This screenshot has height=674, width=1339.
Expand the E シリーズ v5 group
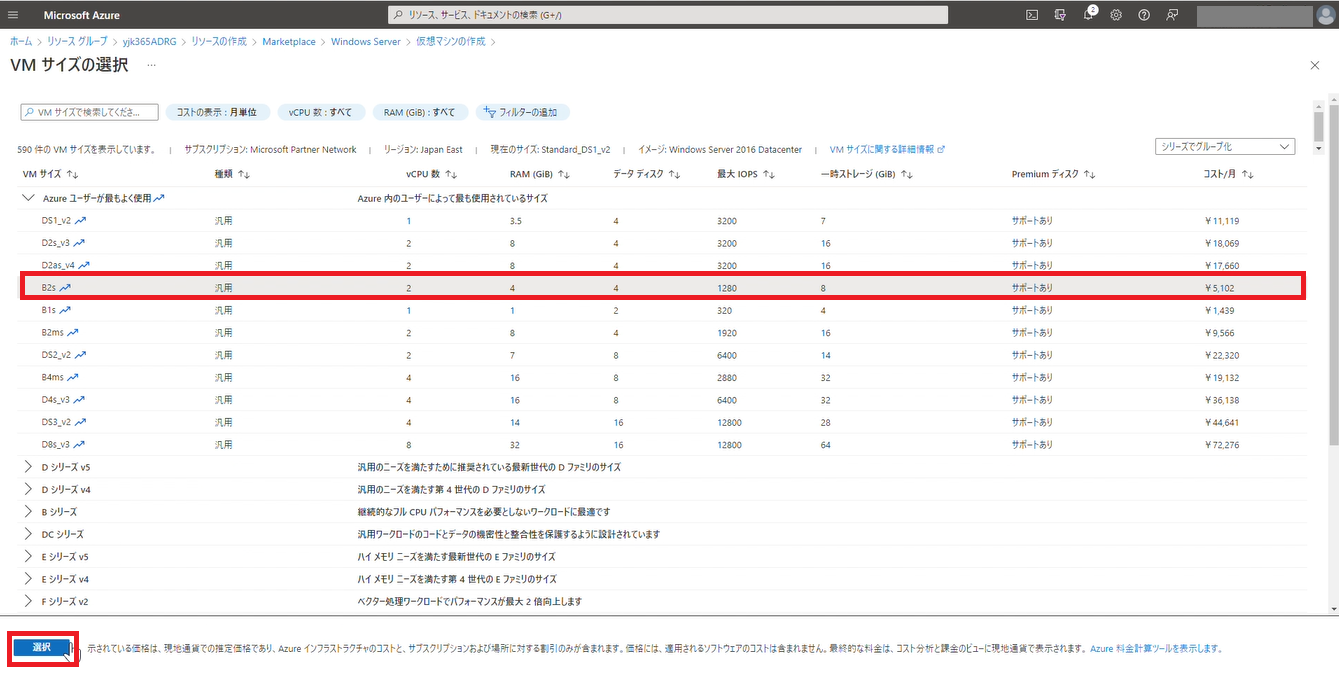coord(28,556)
